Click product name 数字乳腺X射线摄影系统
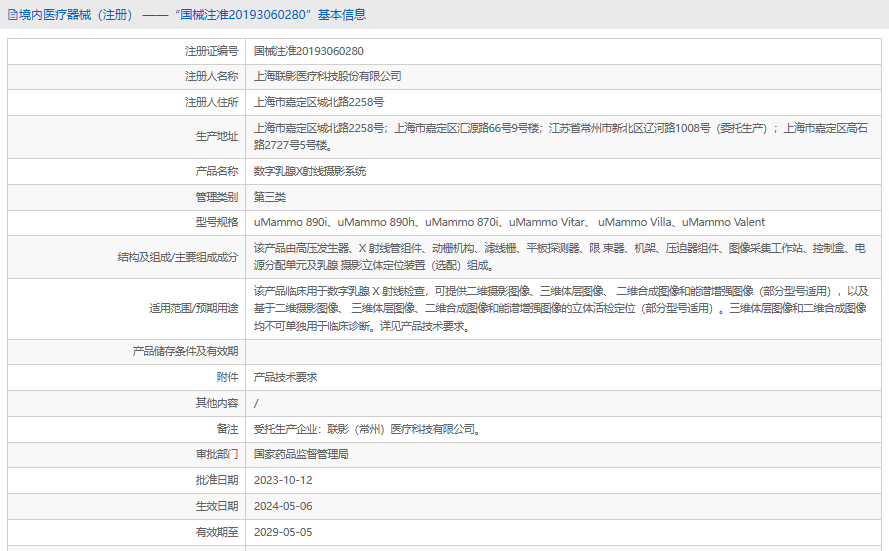Screen dimensions: 889x551 tap(310, 171)
